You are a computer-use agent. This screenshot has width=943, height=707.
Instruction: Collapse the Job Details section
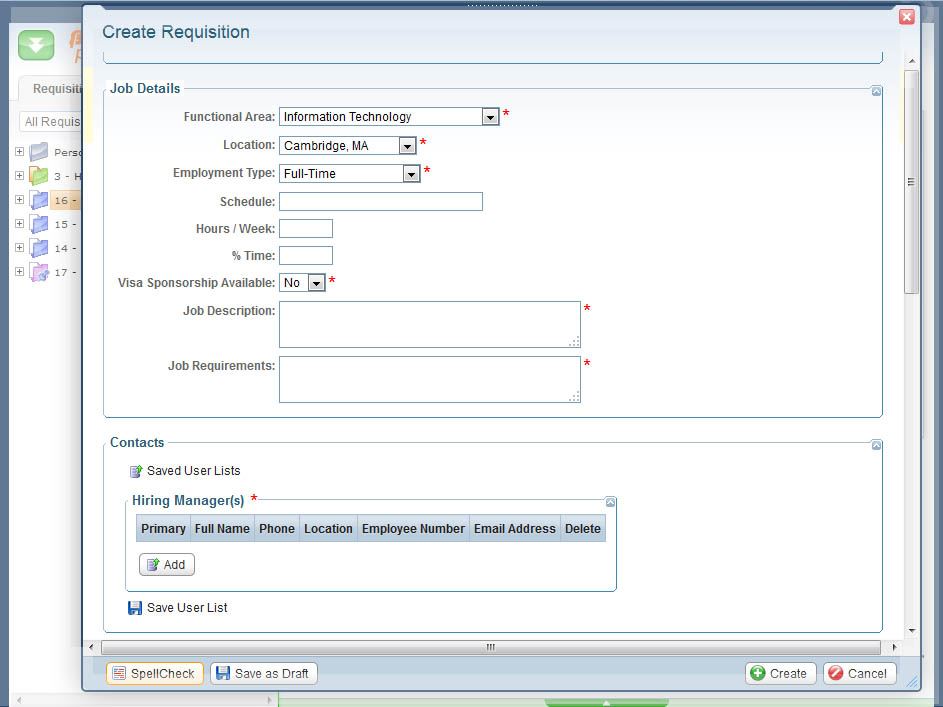[x=876, y=91]
